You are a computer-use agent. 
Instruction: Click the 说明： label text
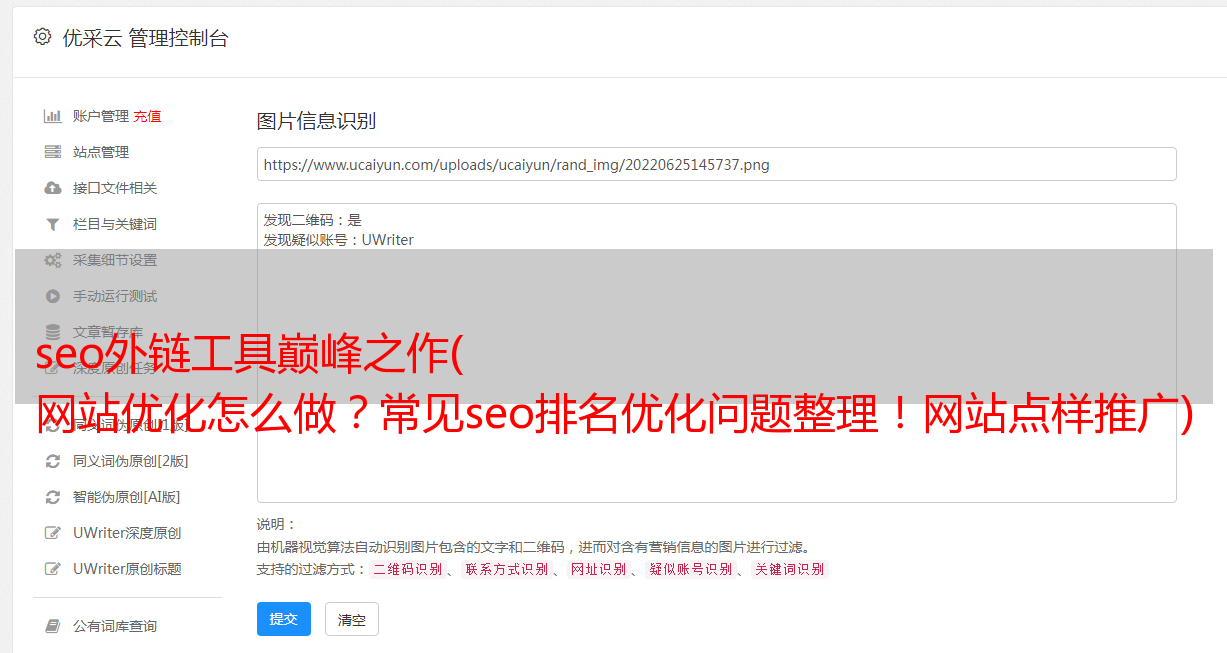point(277,525)
